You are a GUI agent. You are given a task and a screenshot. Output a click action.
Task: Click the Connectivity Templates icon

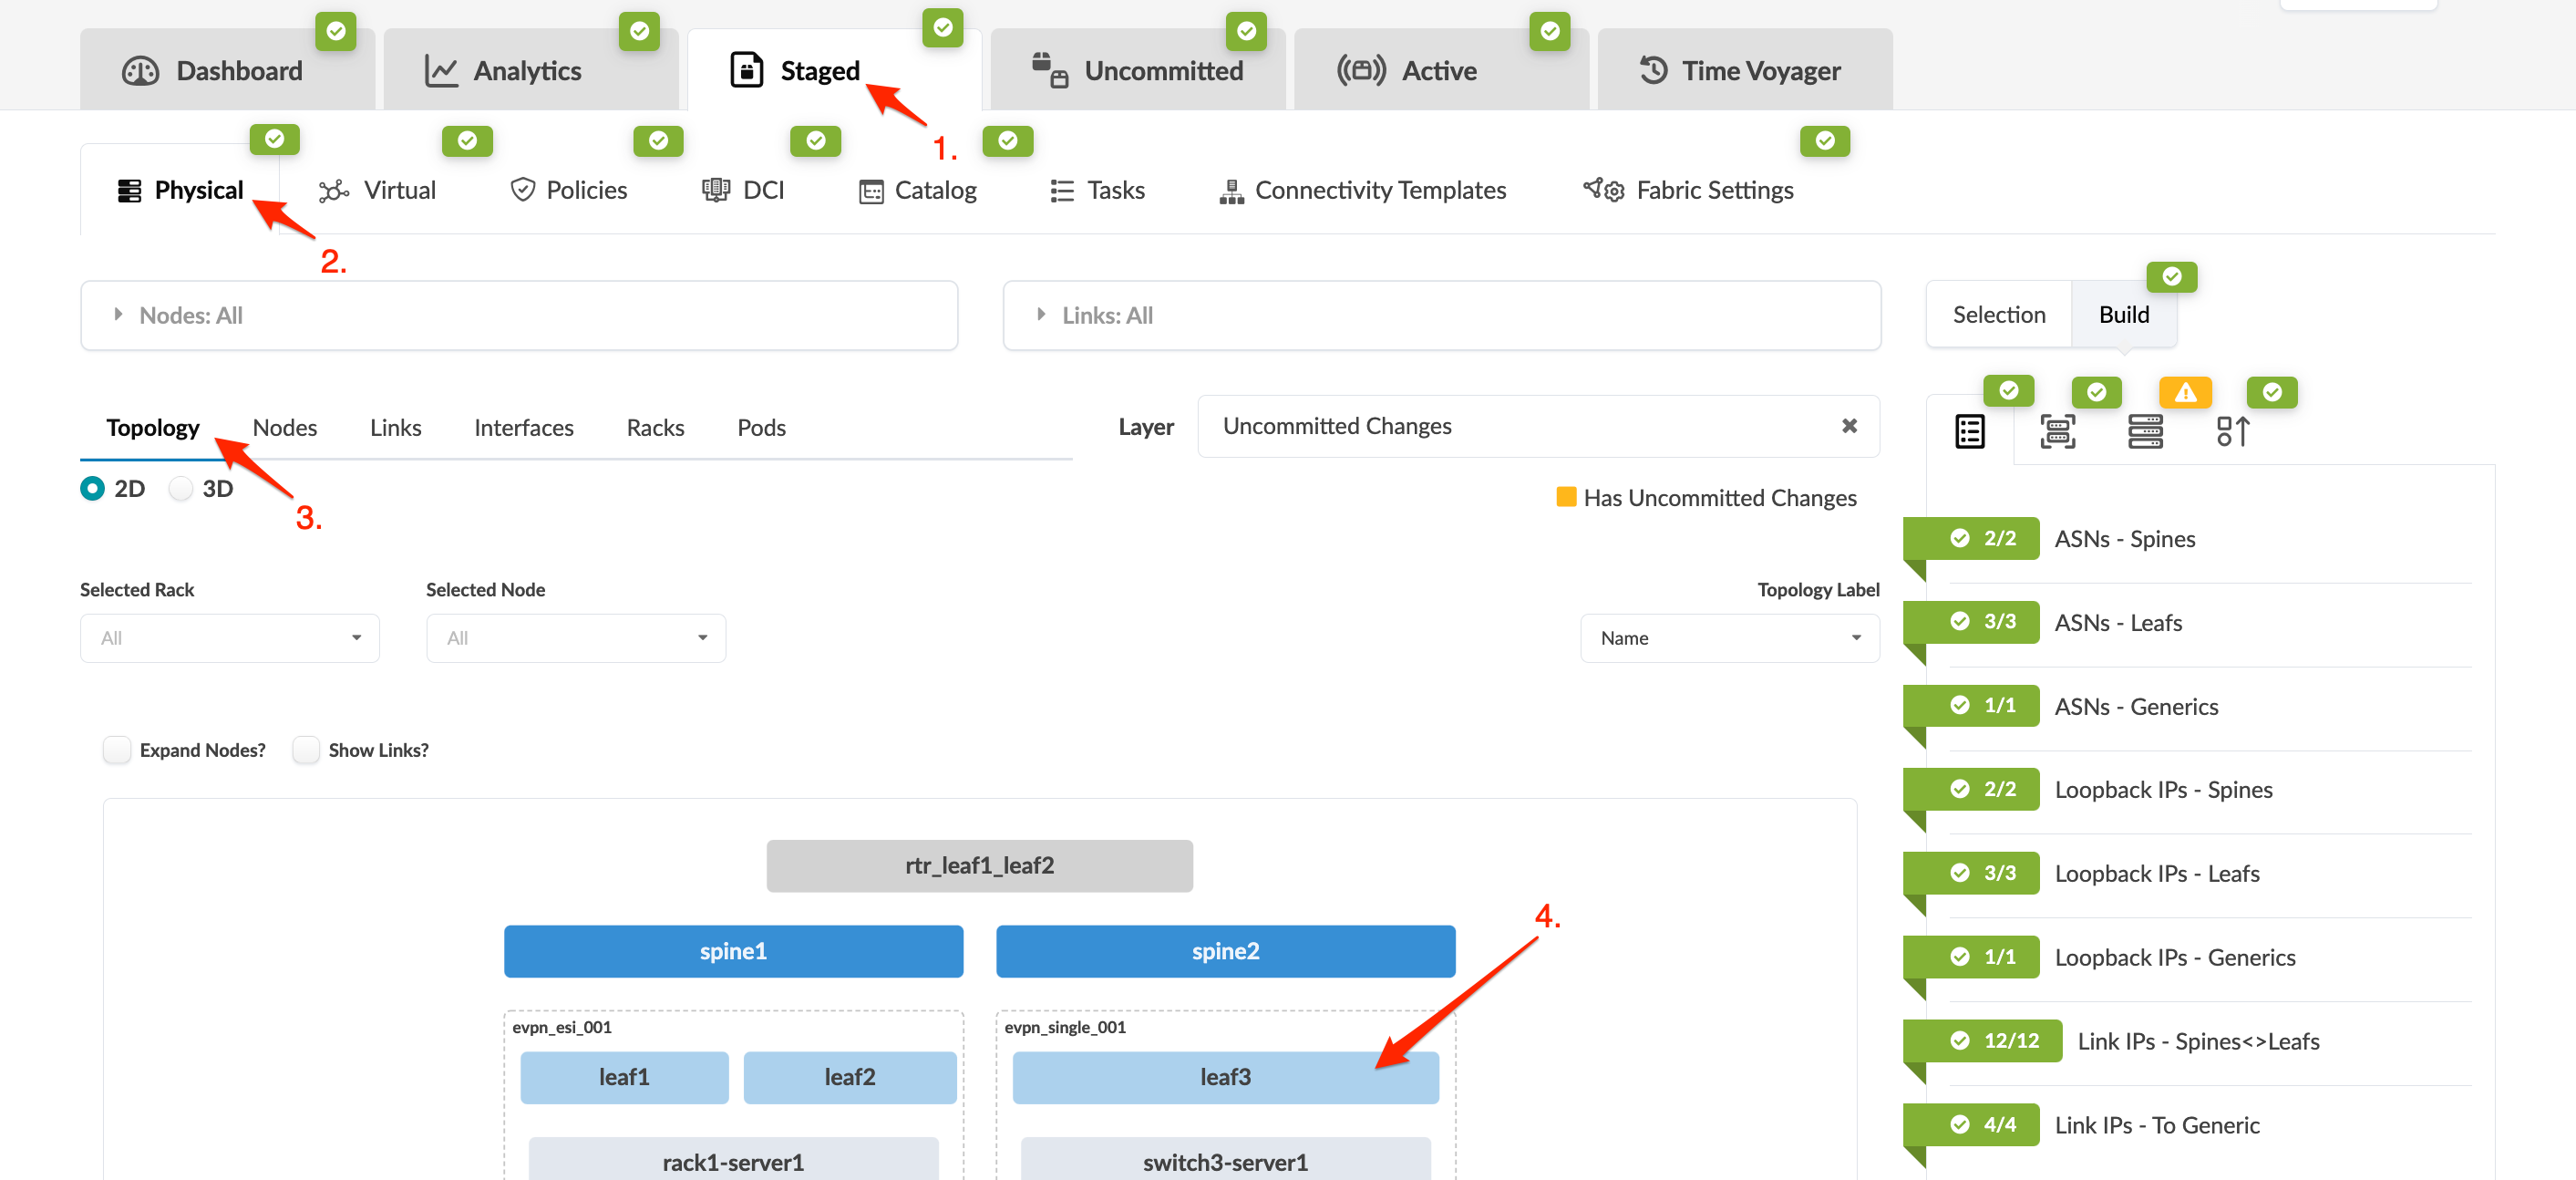point(1231,191)
